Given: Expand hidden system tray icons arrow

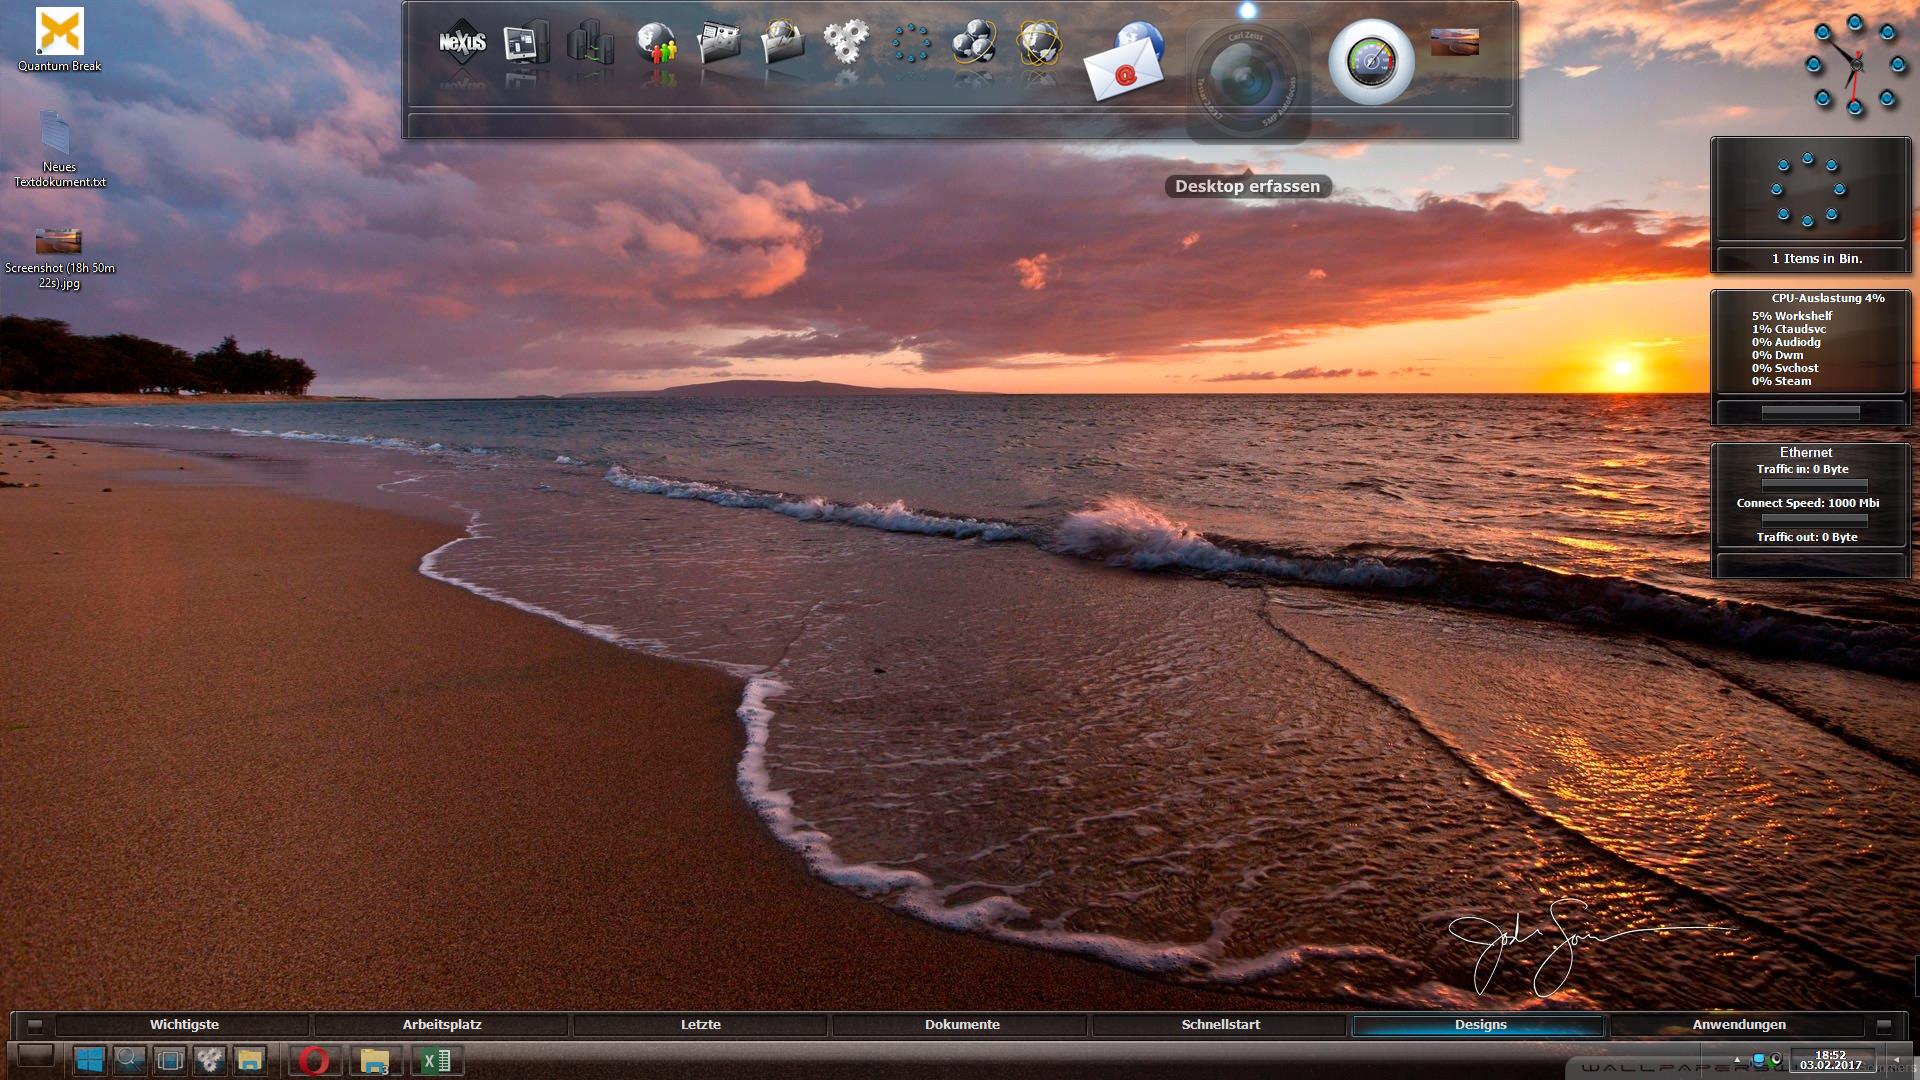Looking at the screenshot, I should click(1736, 1058).
